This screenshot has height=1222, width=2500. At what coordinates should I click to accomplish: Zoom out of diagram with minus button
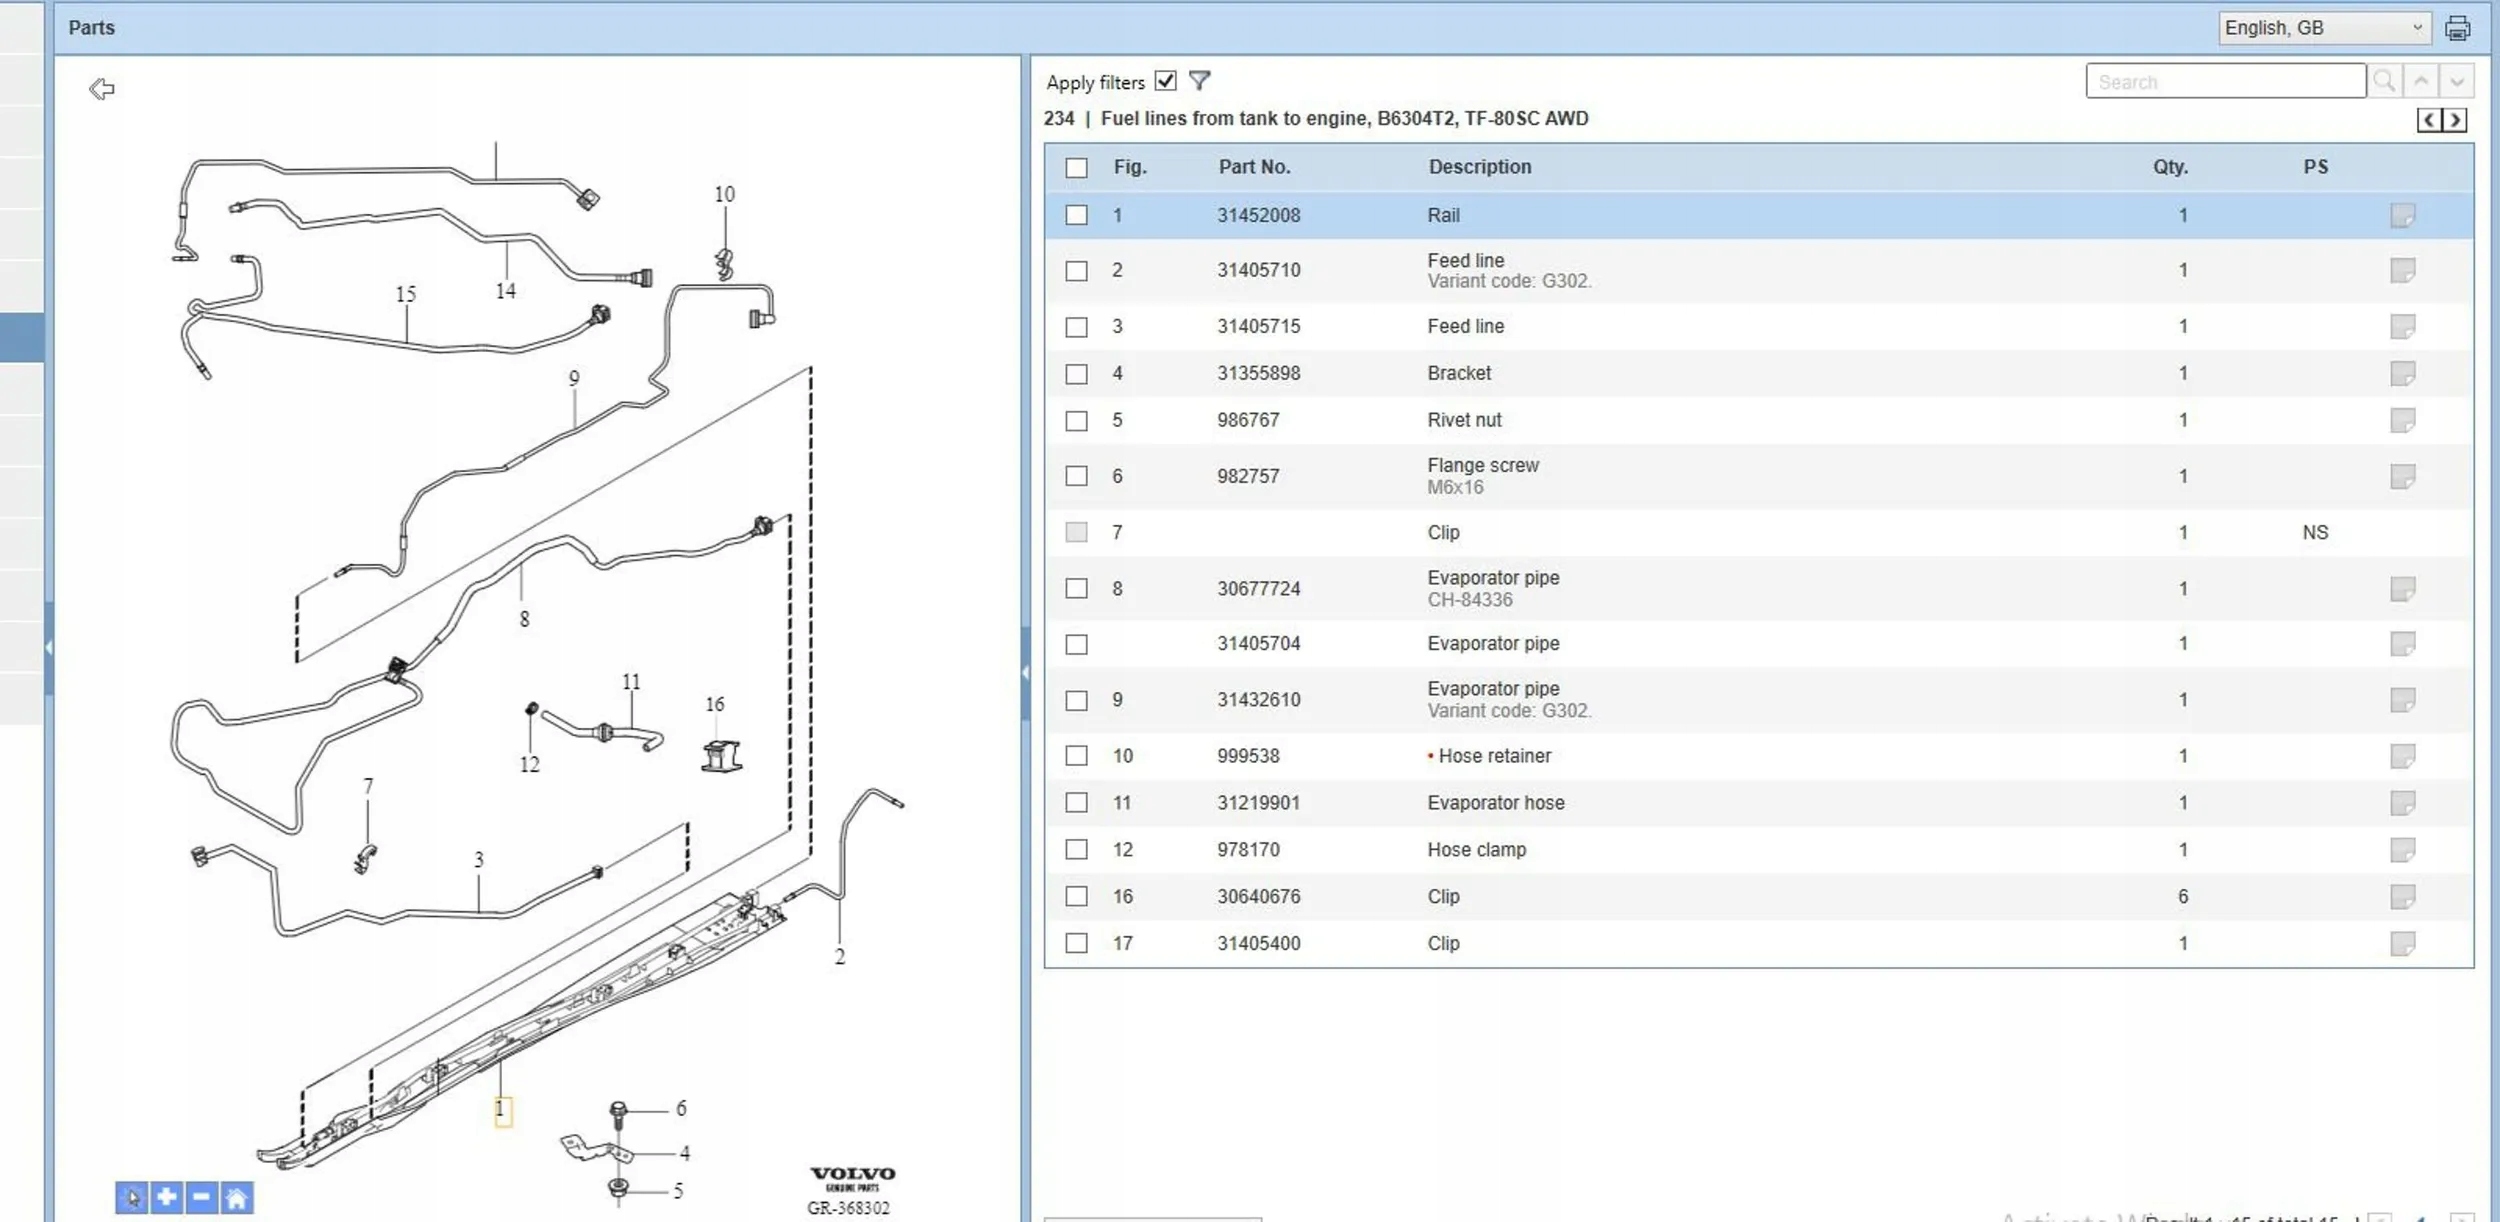point(202,1197)
